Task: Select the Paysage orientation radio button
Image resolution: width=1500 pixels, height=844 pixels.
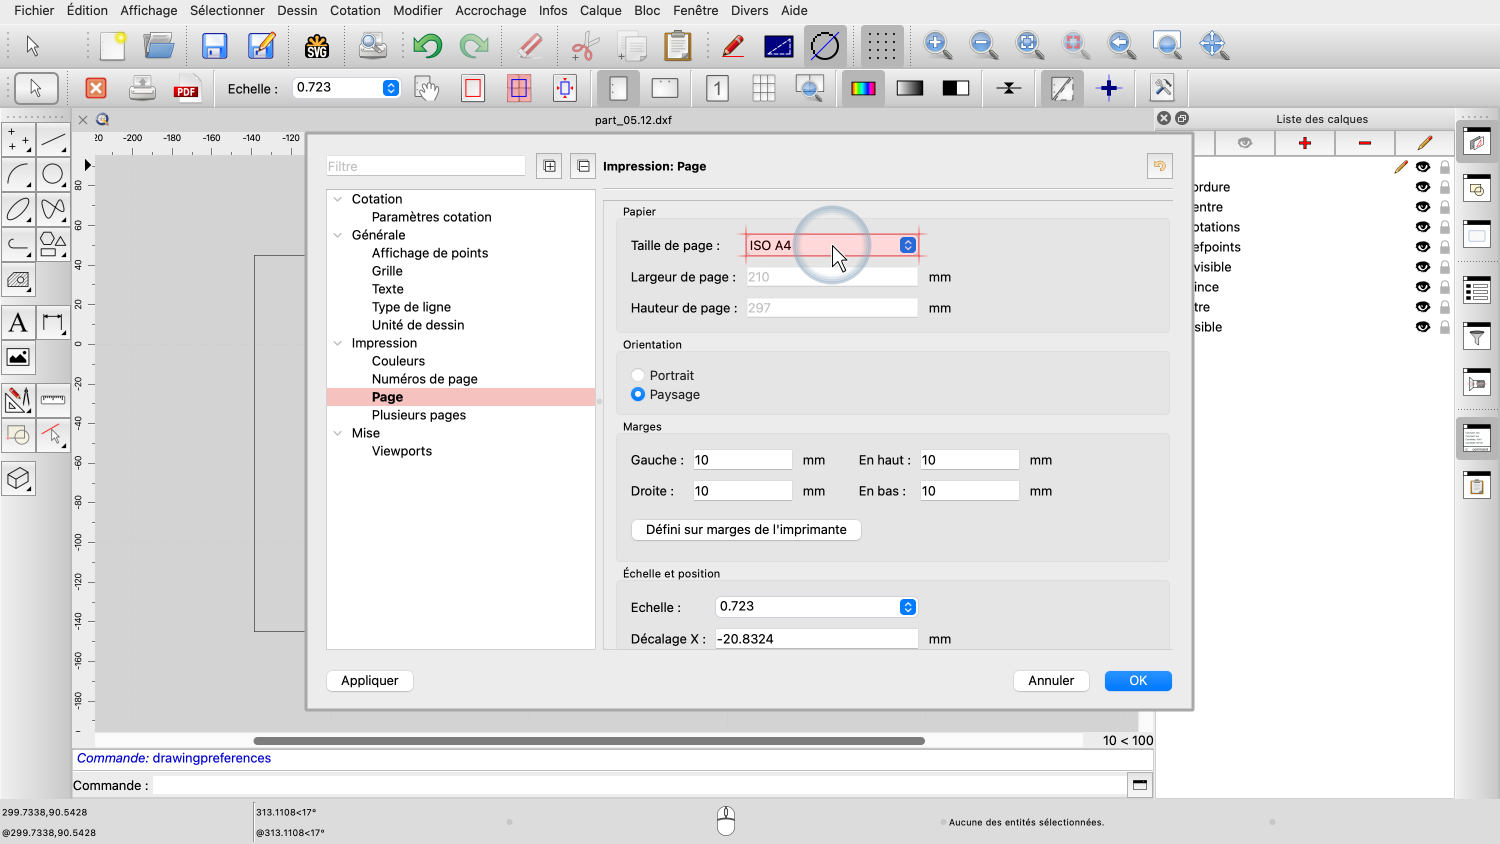Action: tap(638, 395)
